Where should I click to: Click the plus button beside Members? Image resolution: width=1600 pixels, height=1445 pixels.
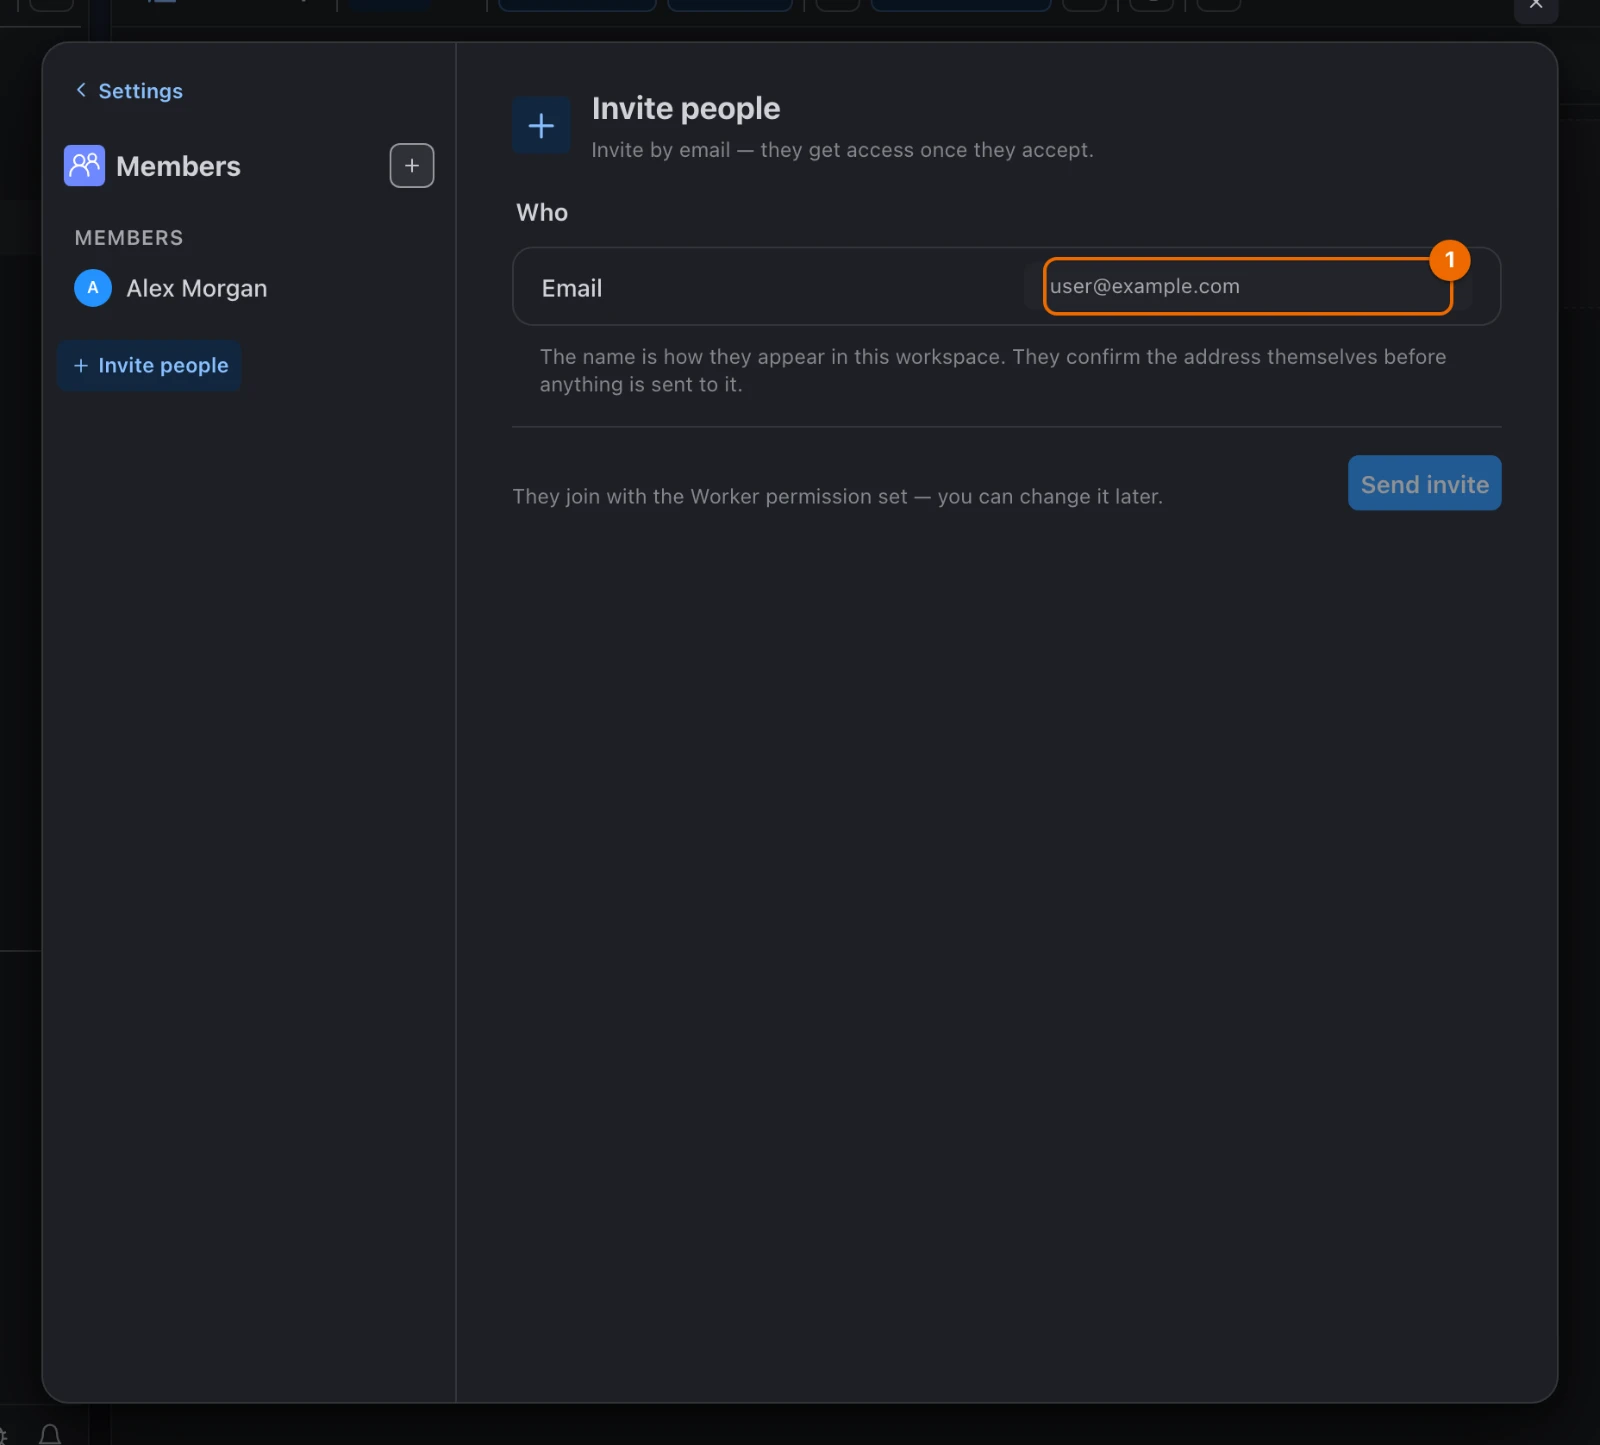412,166
